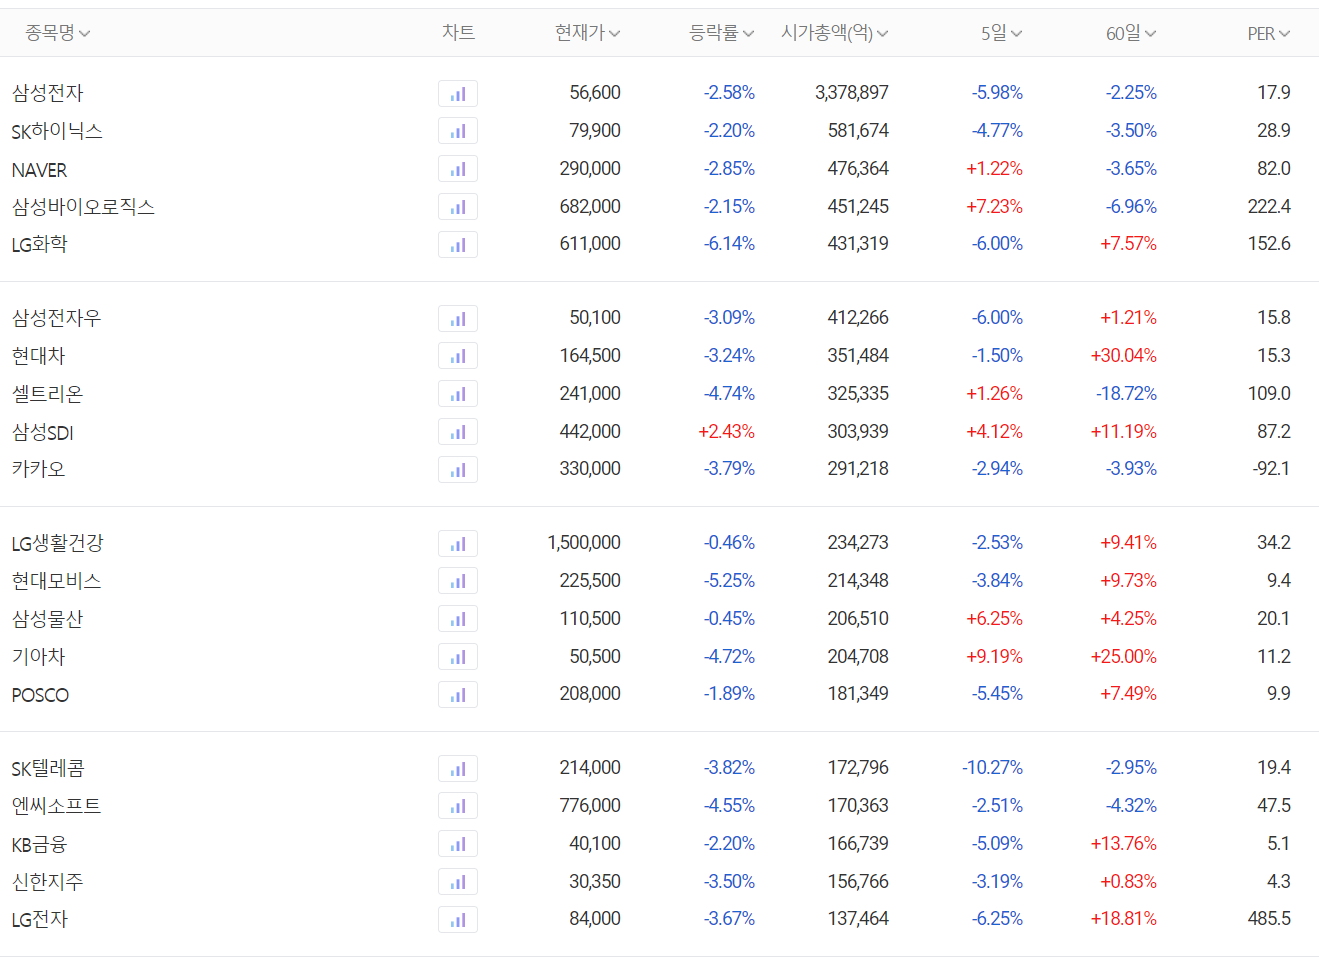Open 삼성물산 stock name link
The height and width of the screenshot is (966, 1319).
pyautogui.click(x=48, y=619)
